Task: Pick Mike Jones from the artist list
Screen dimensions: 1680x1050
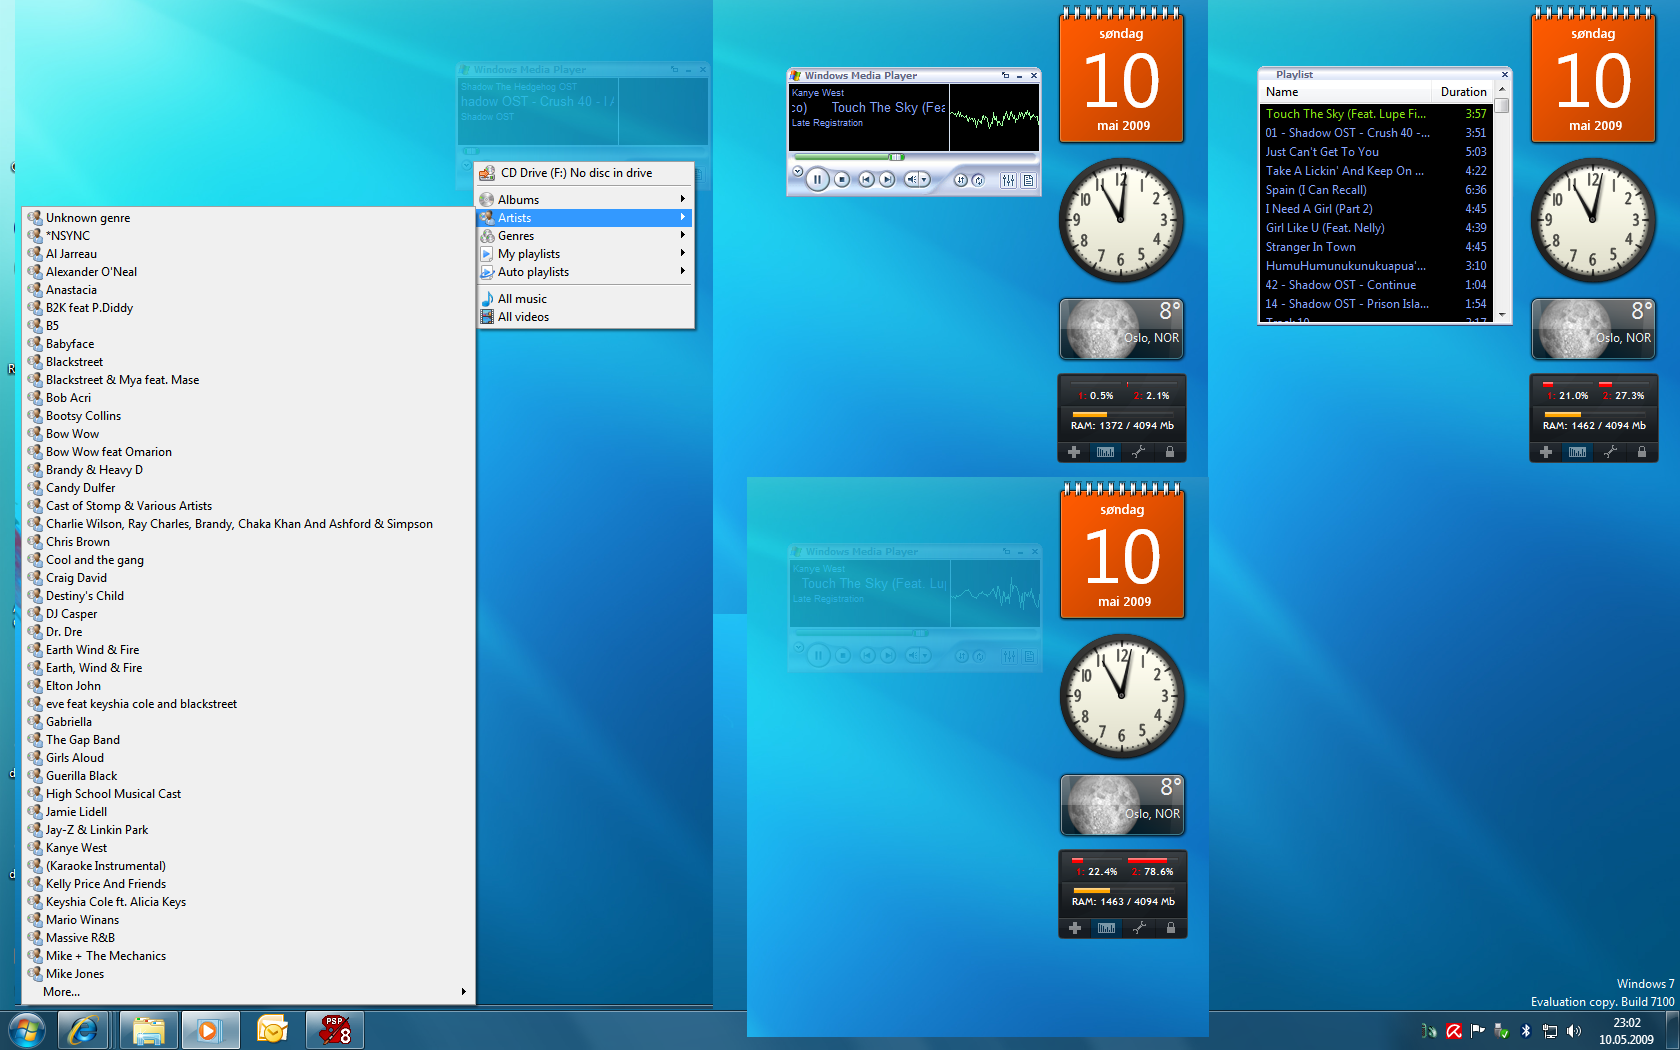Action: click(248, 974)
